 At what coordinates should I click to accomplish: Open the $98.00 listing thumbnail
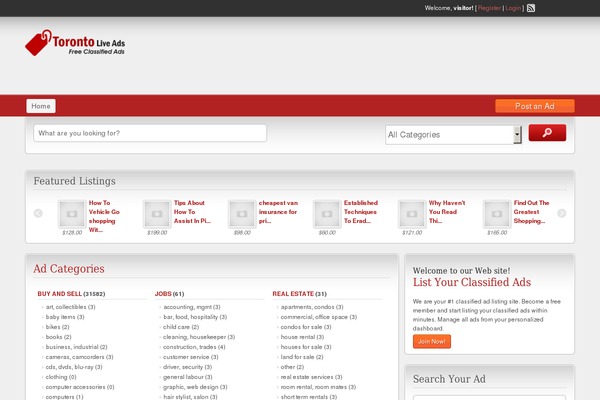(242, 214)
